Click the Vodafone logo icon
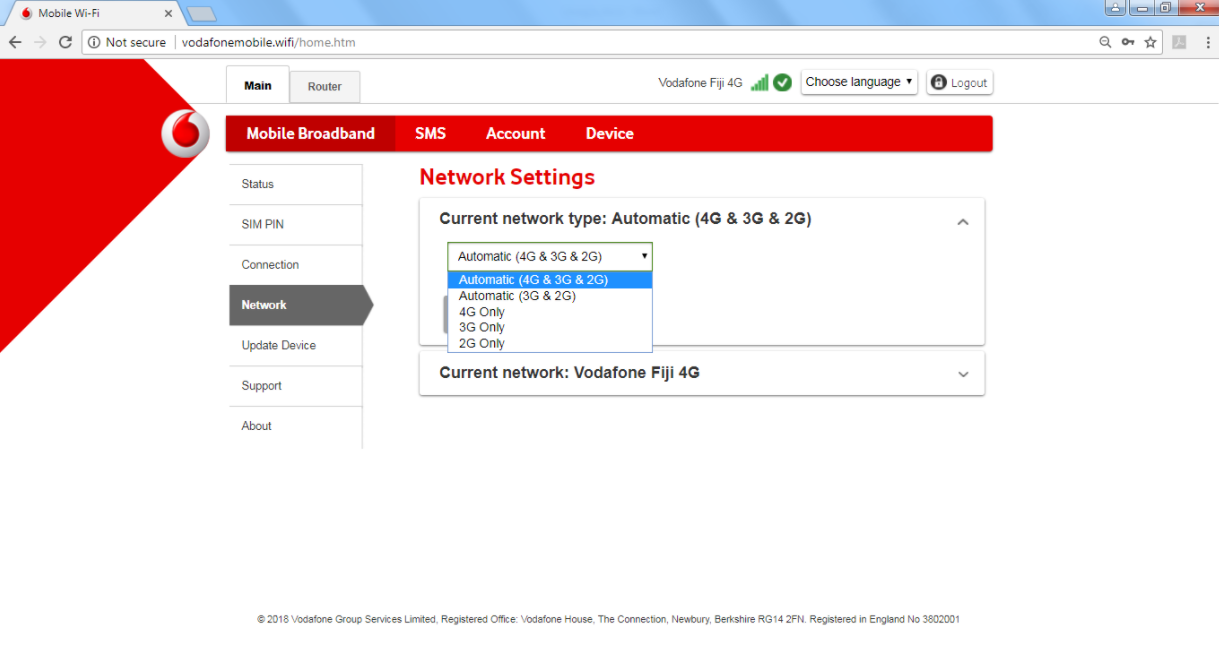The height and width of the screenshot is (655, 1219). 185,134
